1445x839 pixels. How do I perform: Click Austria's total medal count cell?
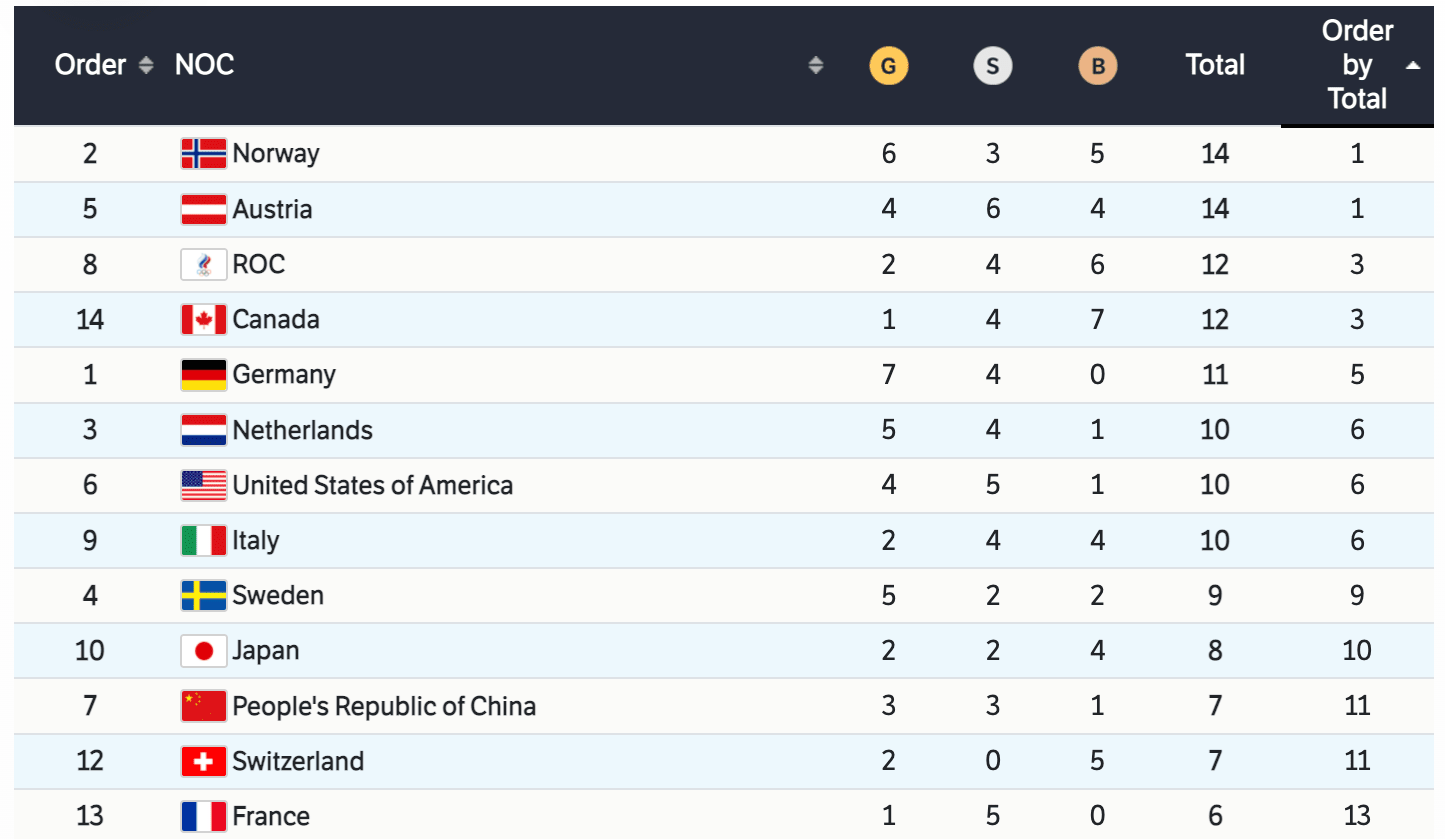1215,210
